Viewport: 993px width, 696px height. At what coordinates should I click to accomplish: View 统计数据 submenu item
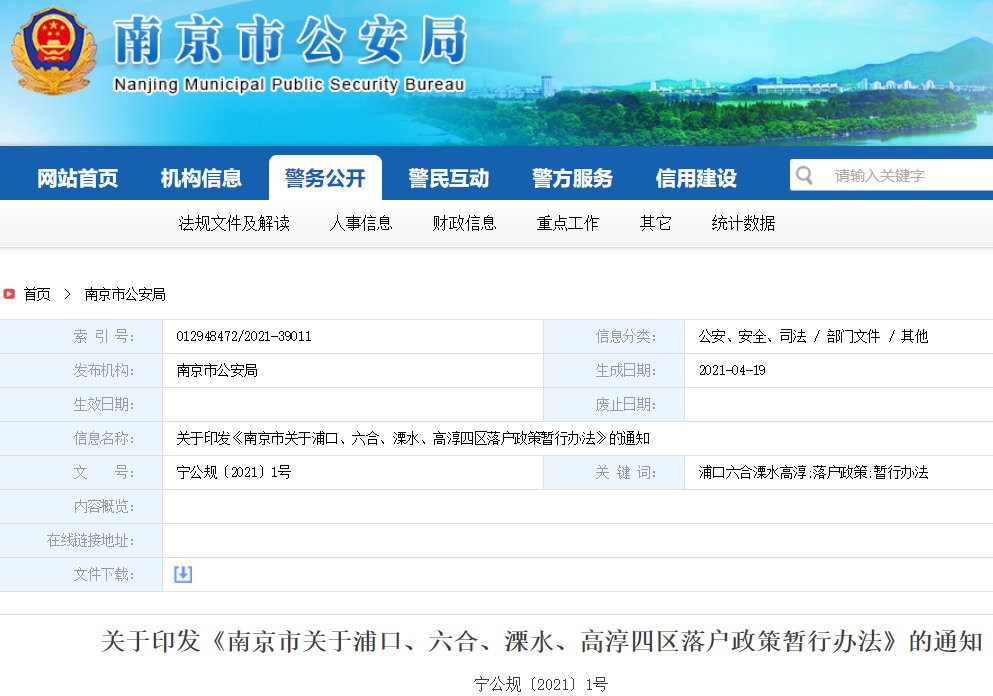pos(743,223)
